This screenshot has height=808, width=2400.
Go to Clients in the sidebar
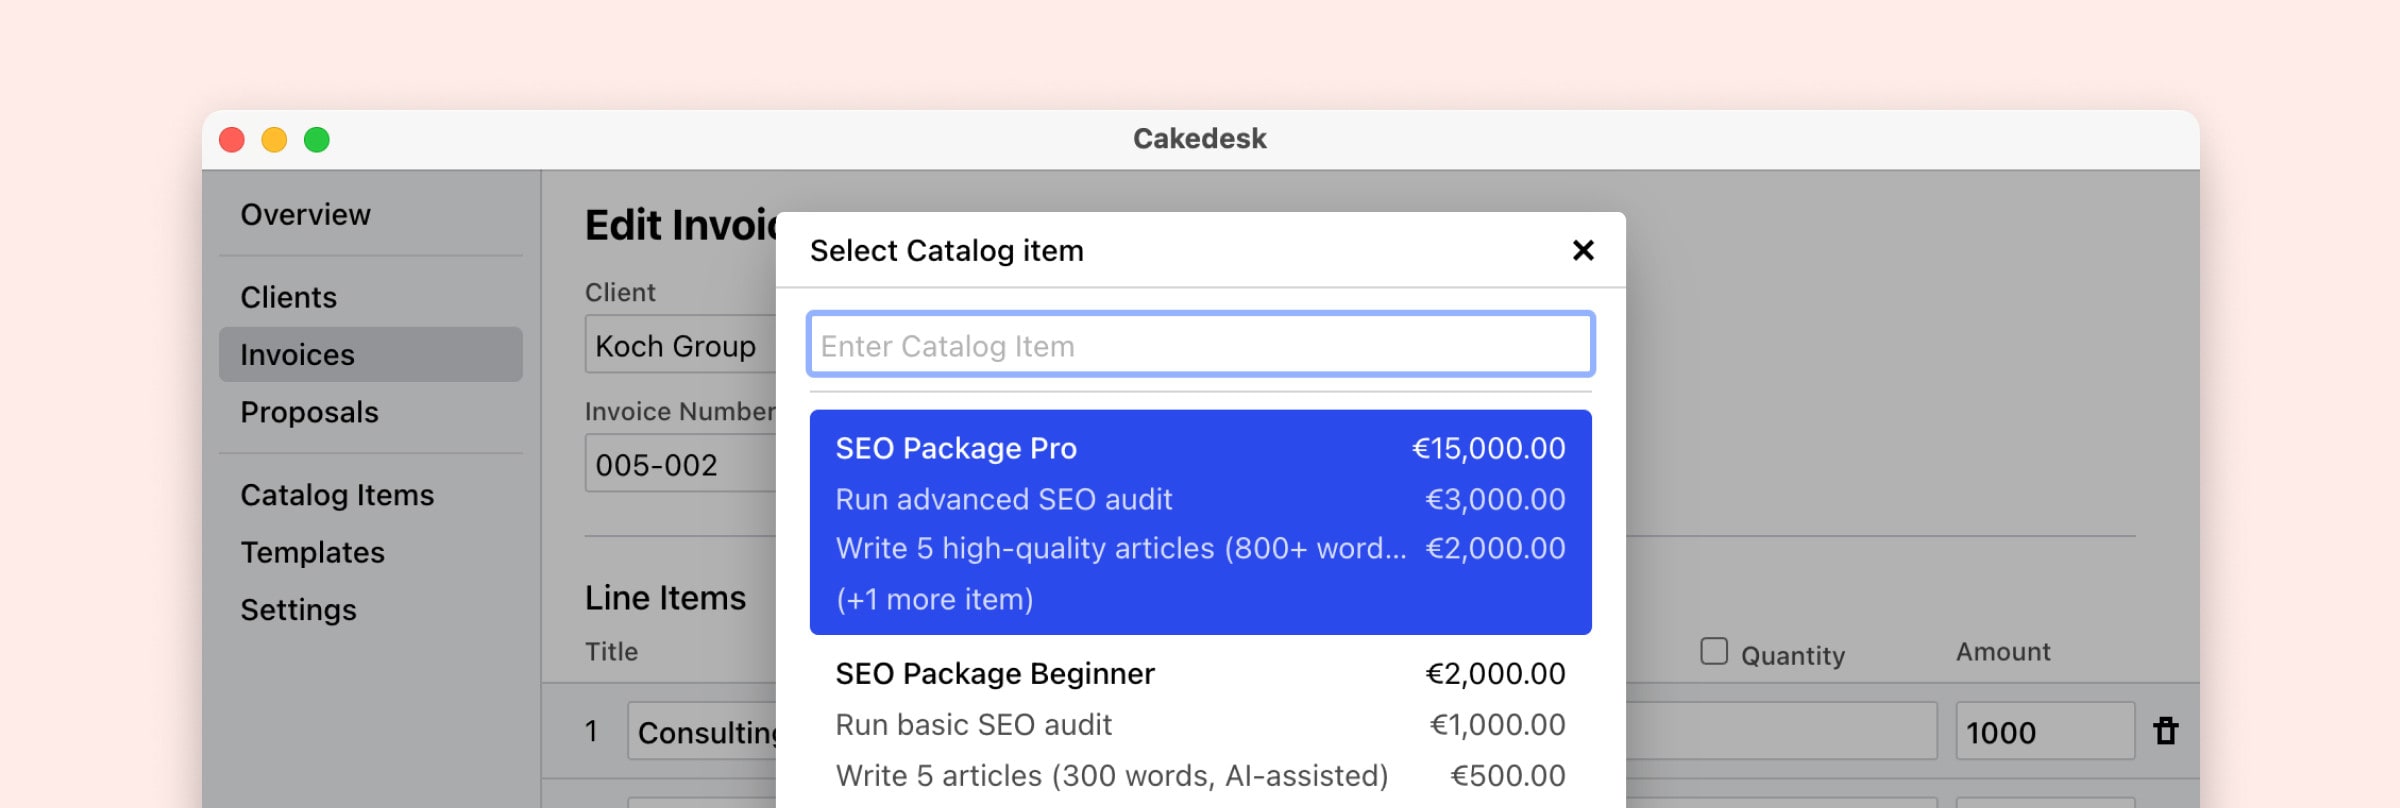click(x=288, y=297)
